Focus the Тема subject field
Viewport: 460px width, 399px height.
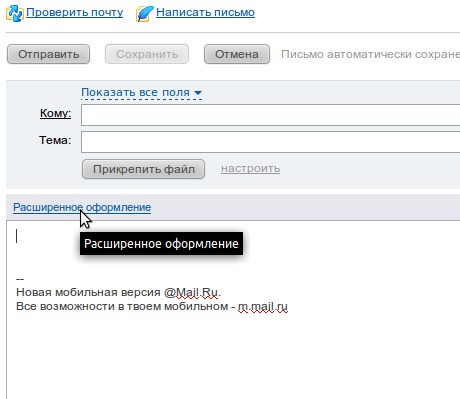coord(270,142)
